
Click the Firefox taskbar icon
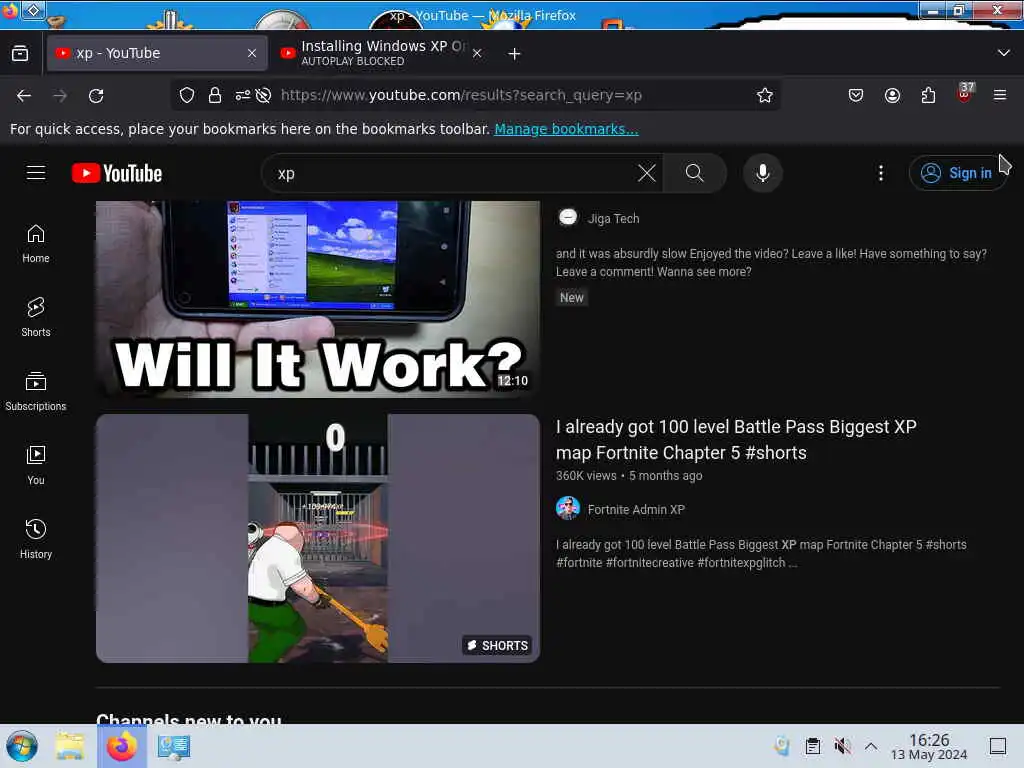pos(122,746)
